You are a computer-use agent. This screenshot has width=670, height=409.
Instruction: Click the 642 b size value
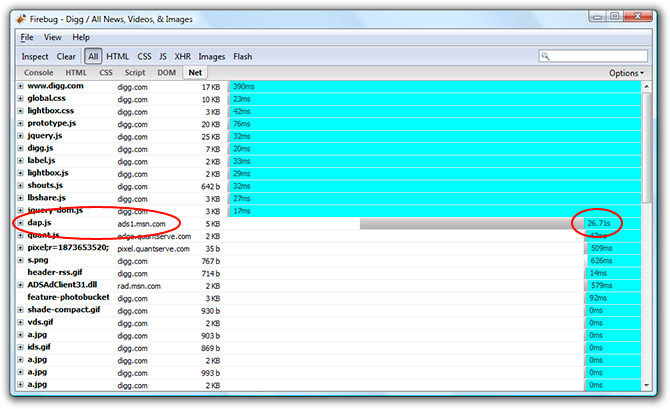(211, 187)
